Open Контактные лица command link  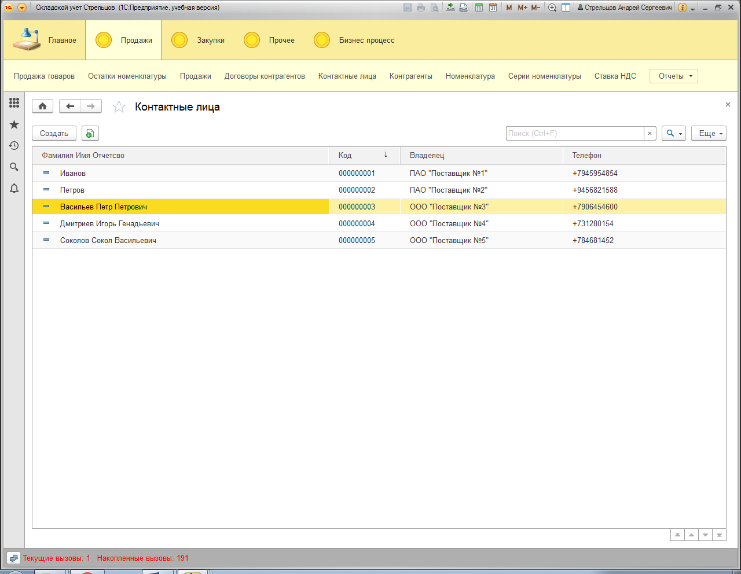[347, 76]
